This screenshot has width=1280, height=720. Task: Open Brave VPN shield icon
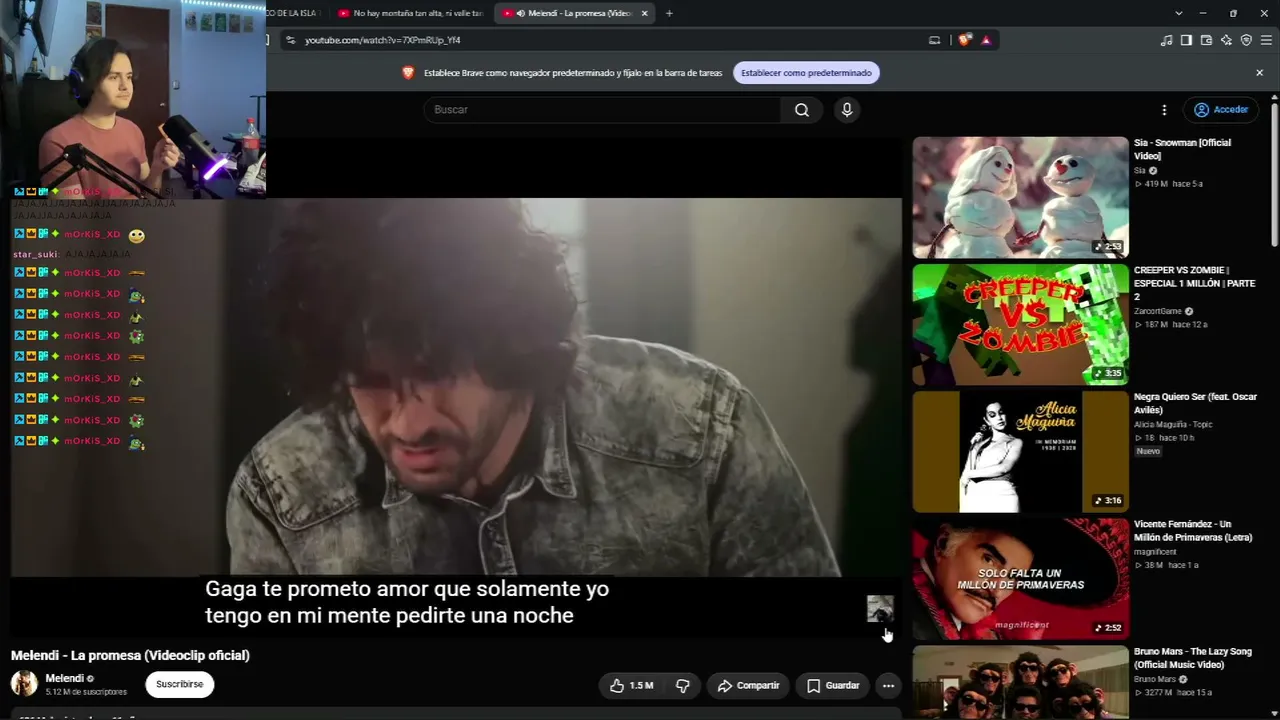tap(1246, 40)
